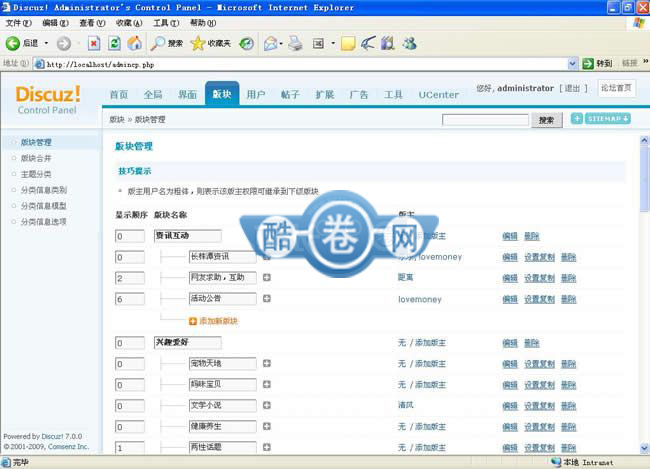Click the 资讯互动 category name field

click(187, 236)
